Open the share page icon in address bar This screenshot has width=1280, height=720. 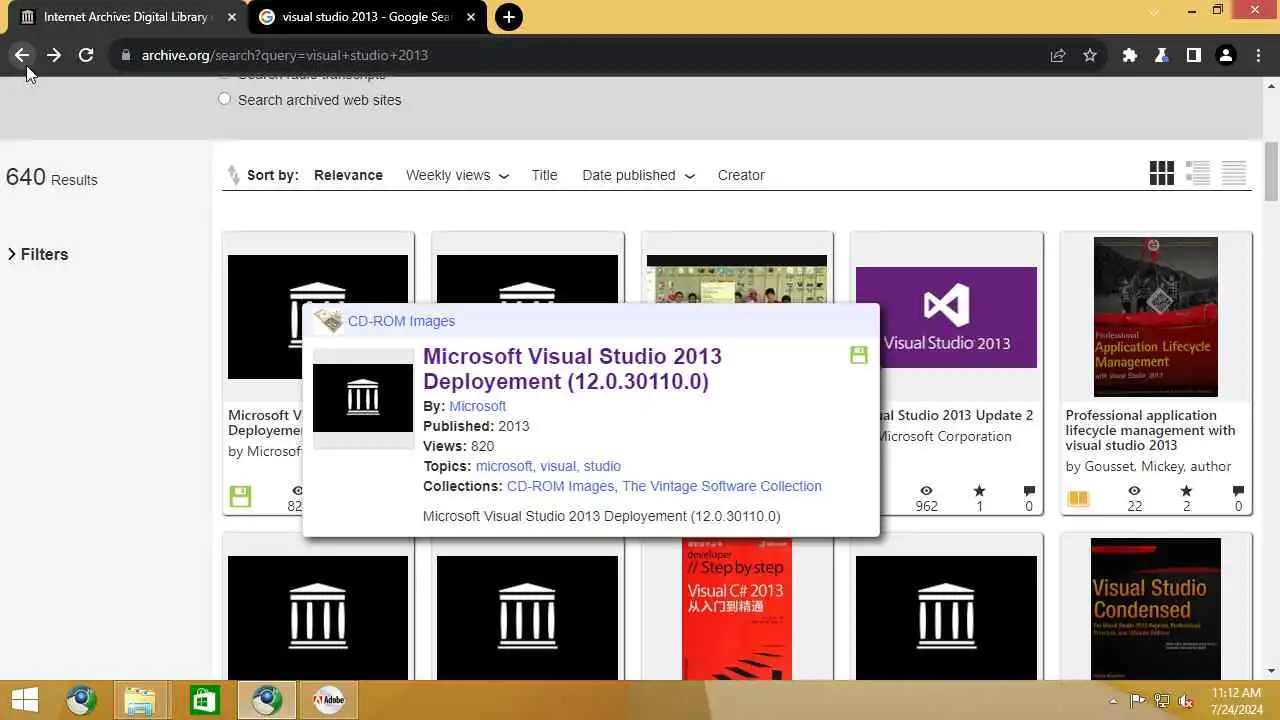[1058, 55]
